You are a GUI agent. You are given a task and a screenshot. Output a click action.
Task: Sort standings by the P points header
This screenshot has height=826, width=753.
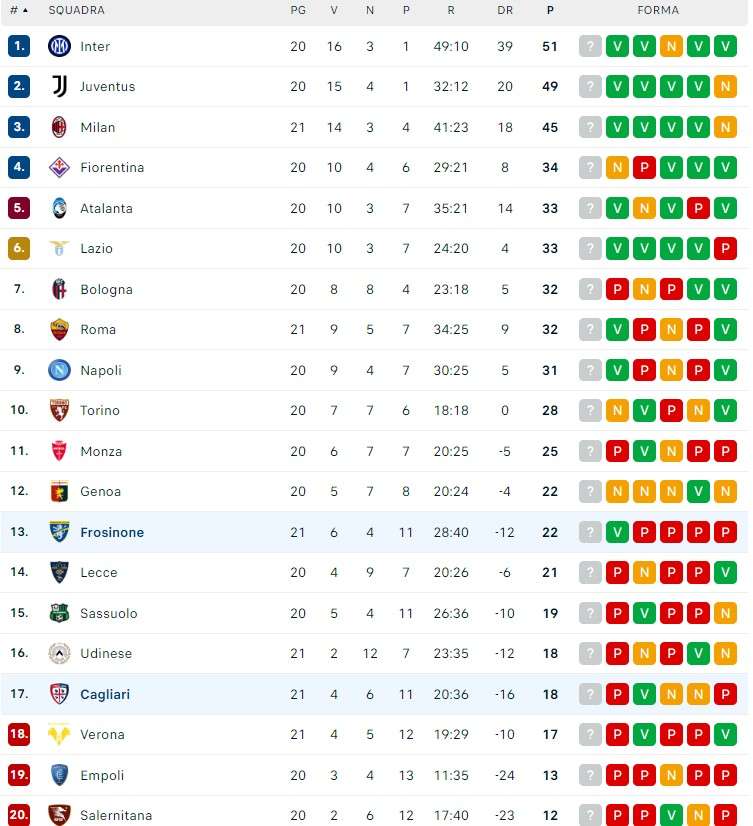pyautogui.click(x=550, y=10)
